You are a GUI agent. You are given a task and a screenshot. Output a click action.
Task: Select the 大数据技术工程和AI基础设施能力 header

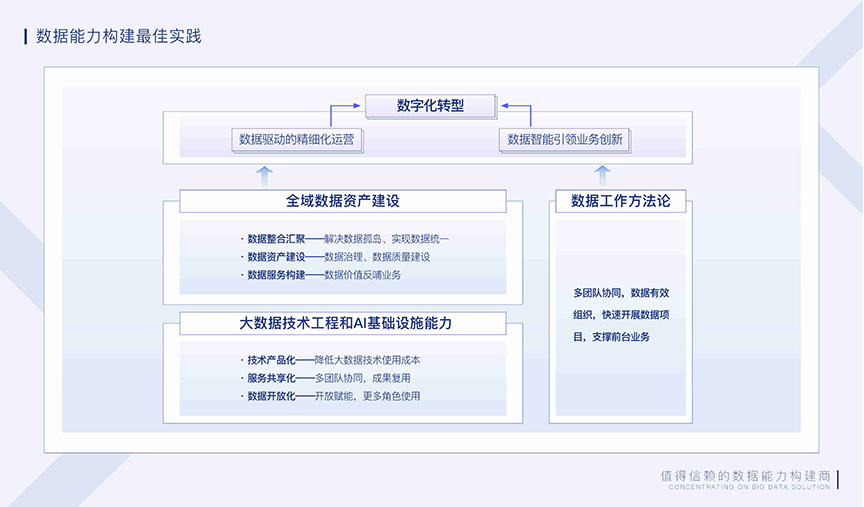click(342, 323)
